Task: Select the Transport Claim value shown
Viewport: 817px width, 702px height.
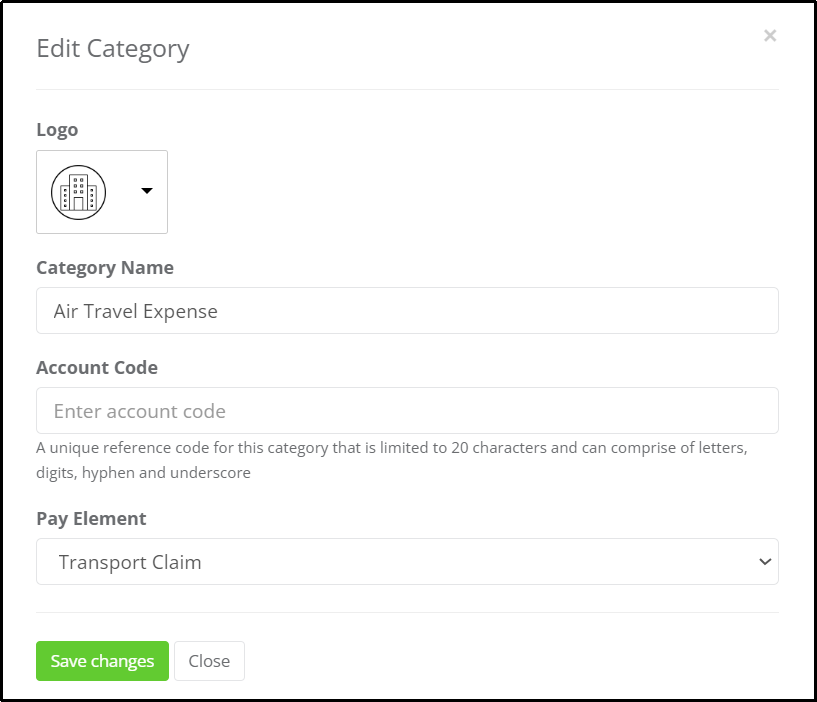Action: click(x=130, y=562)
